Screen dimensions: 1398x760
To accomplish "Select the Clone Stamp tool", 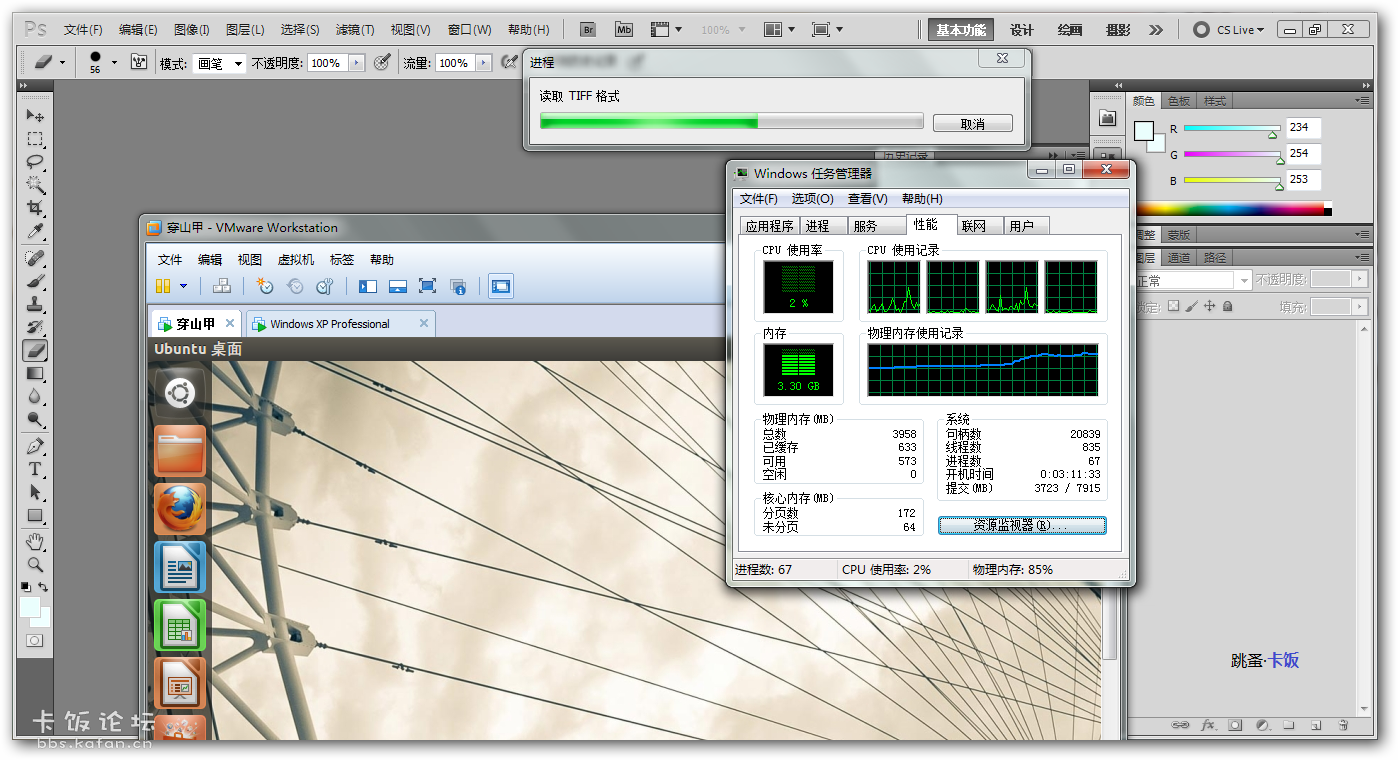I will tap(35, 304).
